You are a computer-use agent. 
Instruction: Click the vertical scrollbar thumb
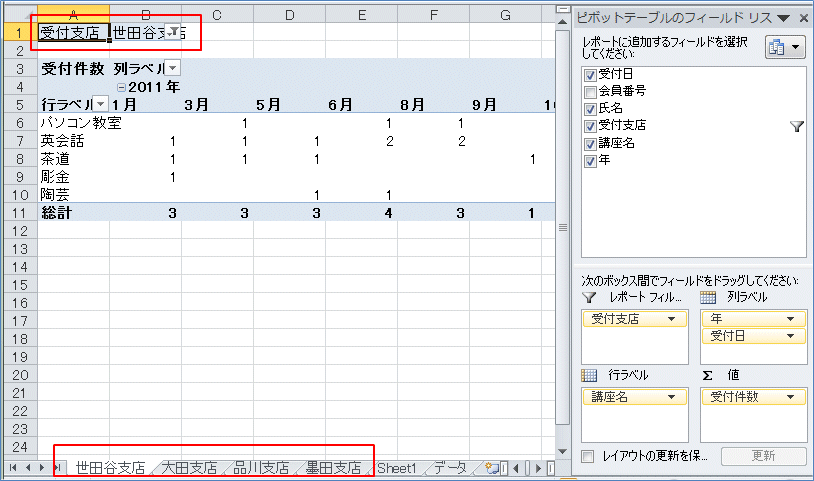pyautogui.click(x=562, y=227)
